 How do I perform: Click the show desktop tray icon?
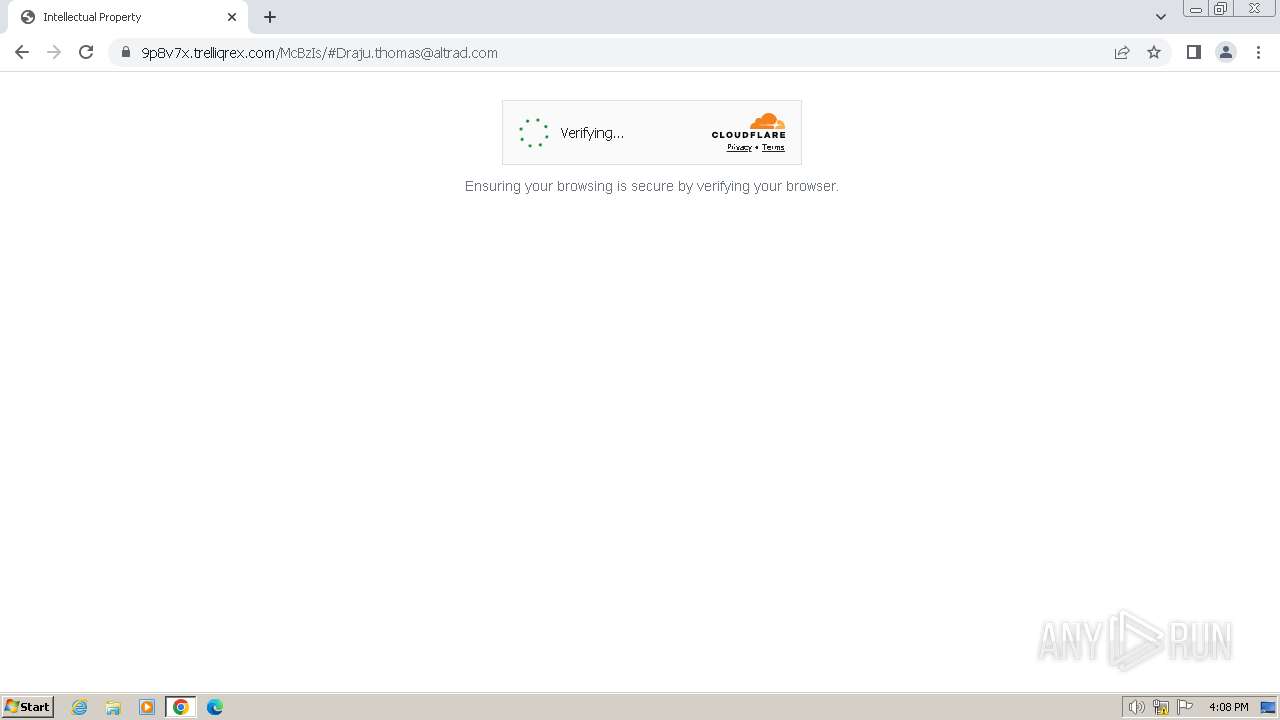(1268, 707)
